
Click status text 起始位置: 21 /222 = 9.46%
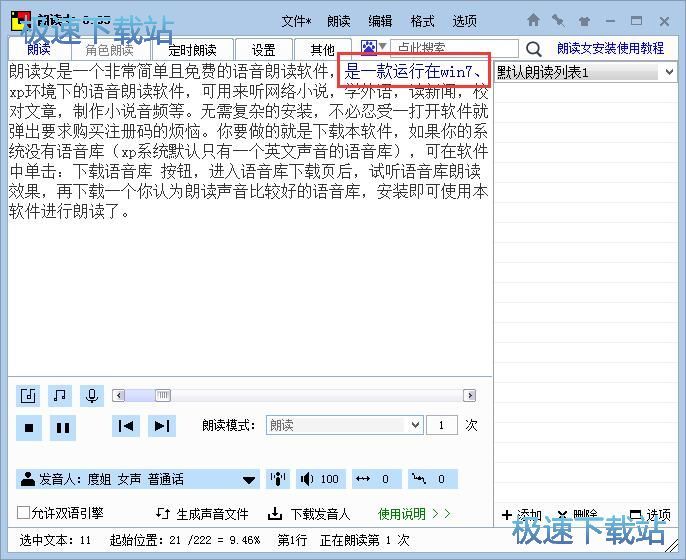click(x=185, y=540)
